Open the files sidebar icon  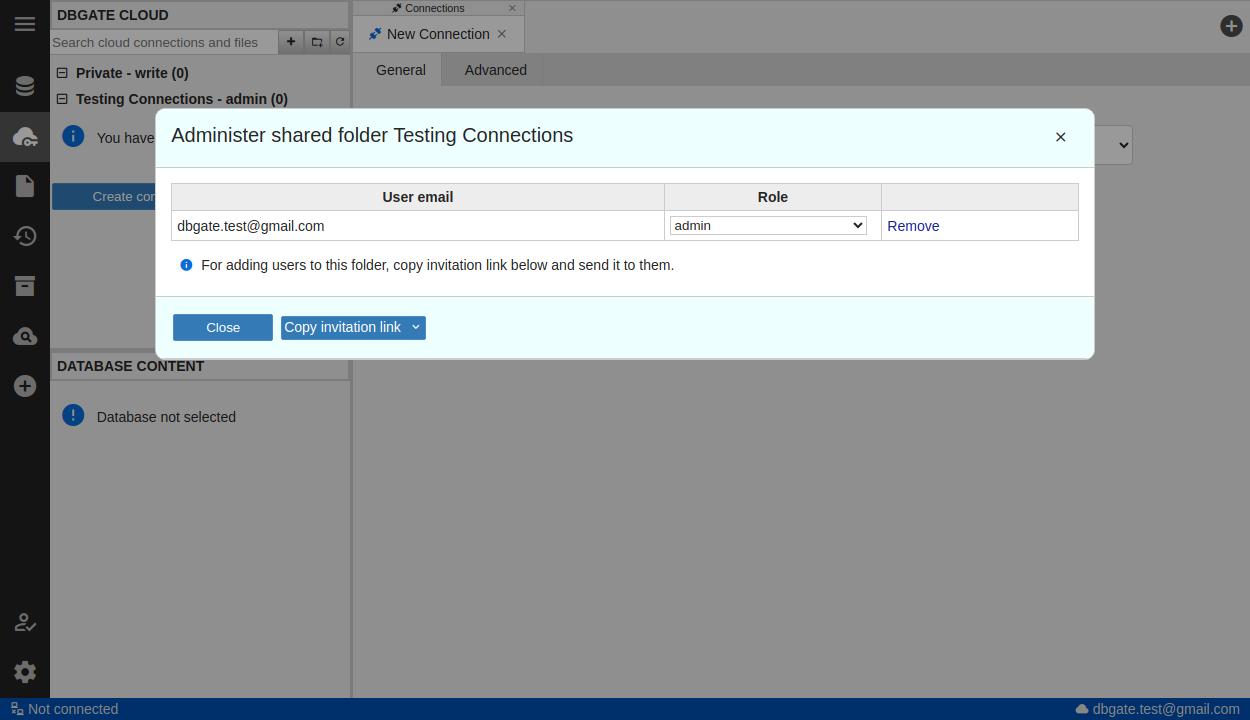[x=25, y=186]
